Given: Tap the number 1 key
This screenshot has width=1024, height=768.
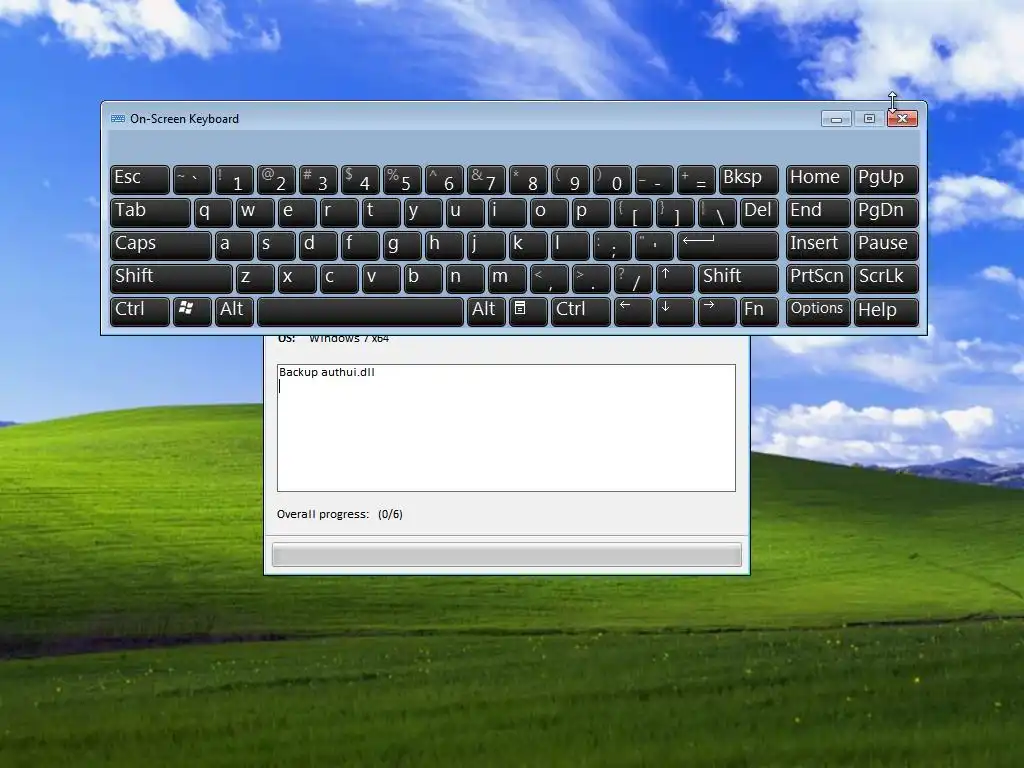Looking at the screenshot, I should 234,180.
